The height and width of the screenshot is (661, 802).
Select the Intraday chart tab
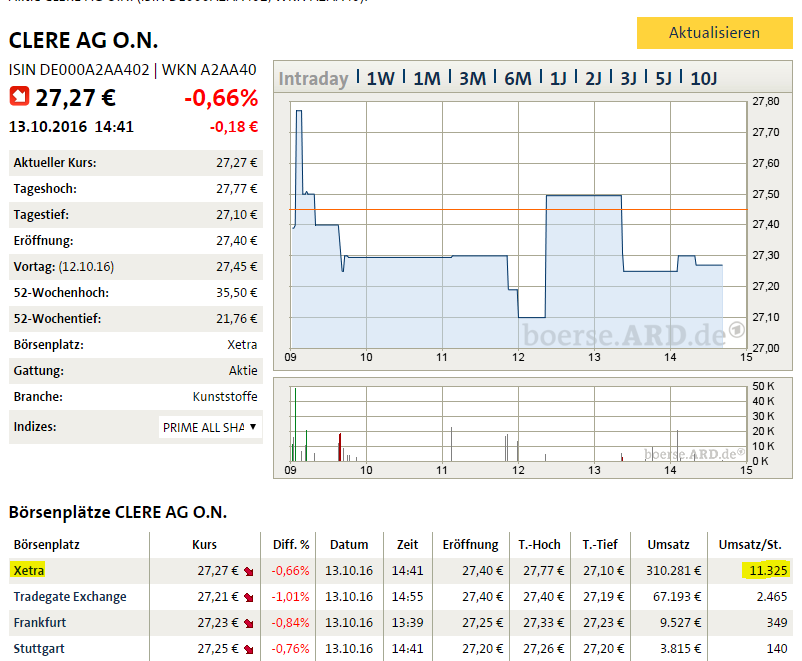pyautogui.click(x=313, y=78)
